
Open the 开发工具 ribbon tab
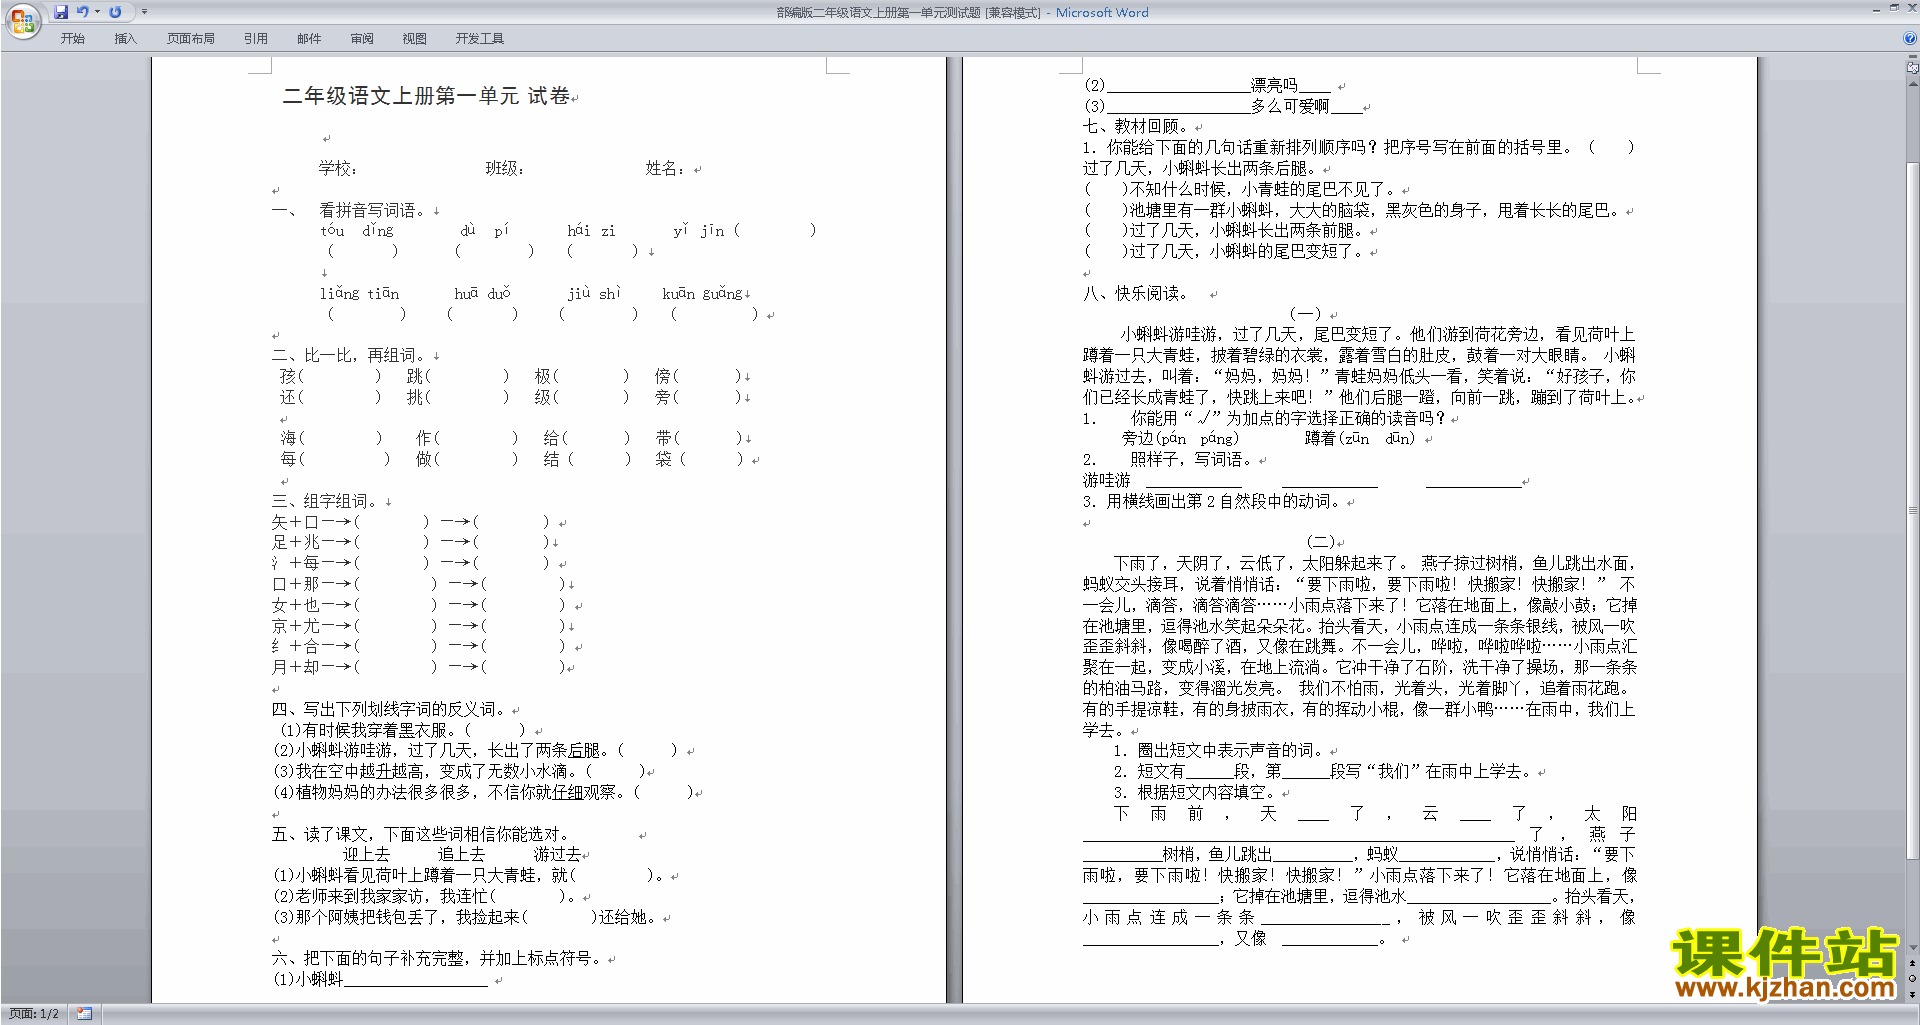click(480, 39)
